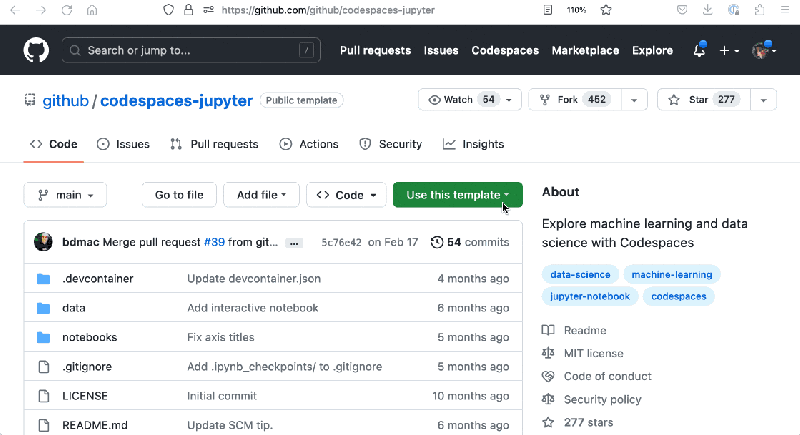The width and height of the screenshot is (800, 435).
Task: Click the shield tracking protection icon
Action: (168, 10)
